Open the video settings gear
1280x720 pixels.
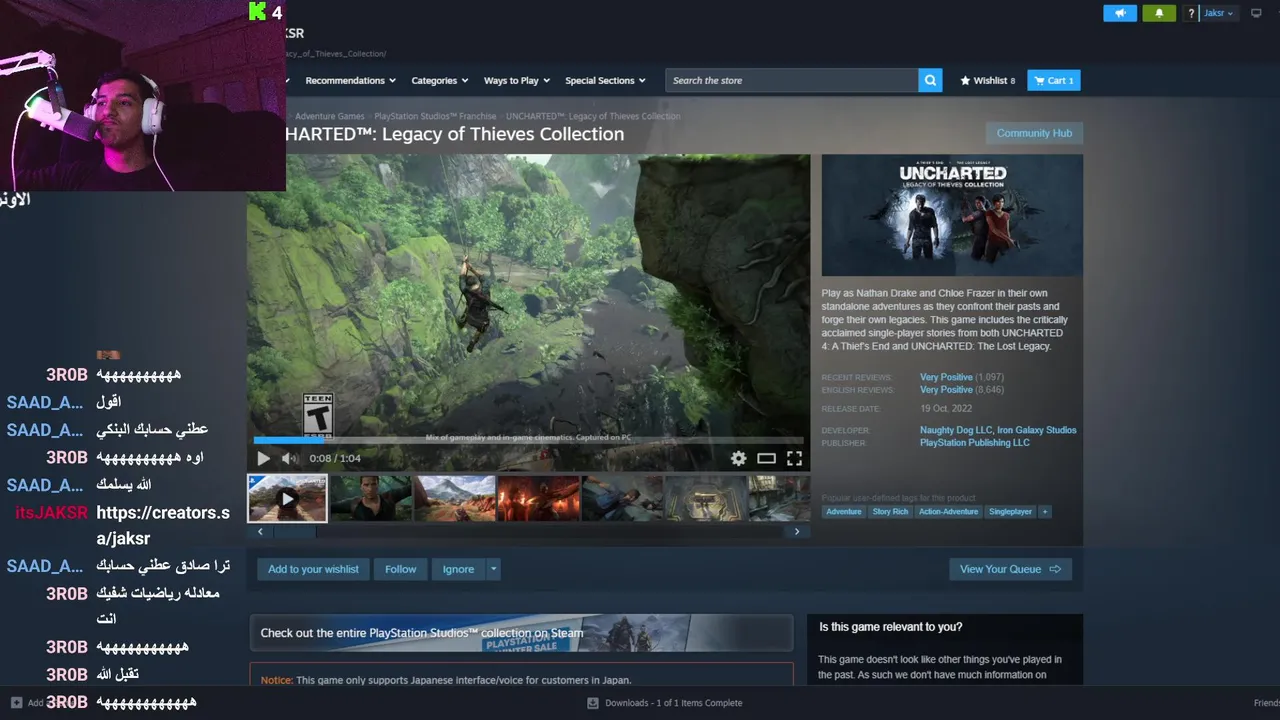click(738, 458)
